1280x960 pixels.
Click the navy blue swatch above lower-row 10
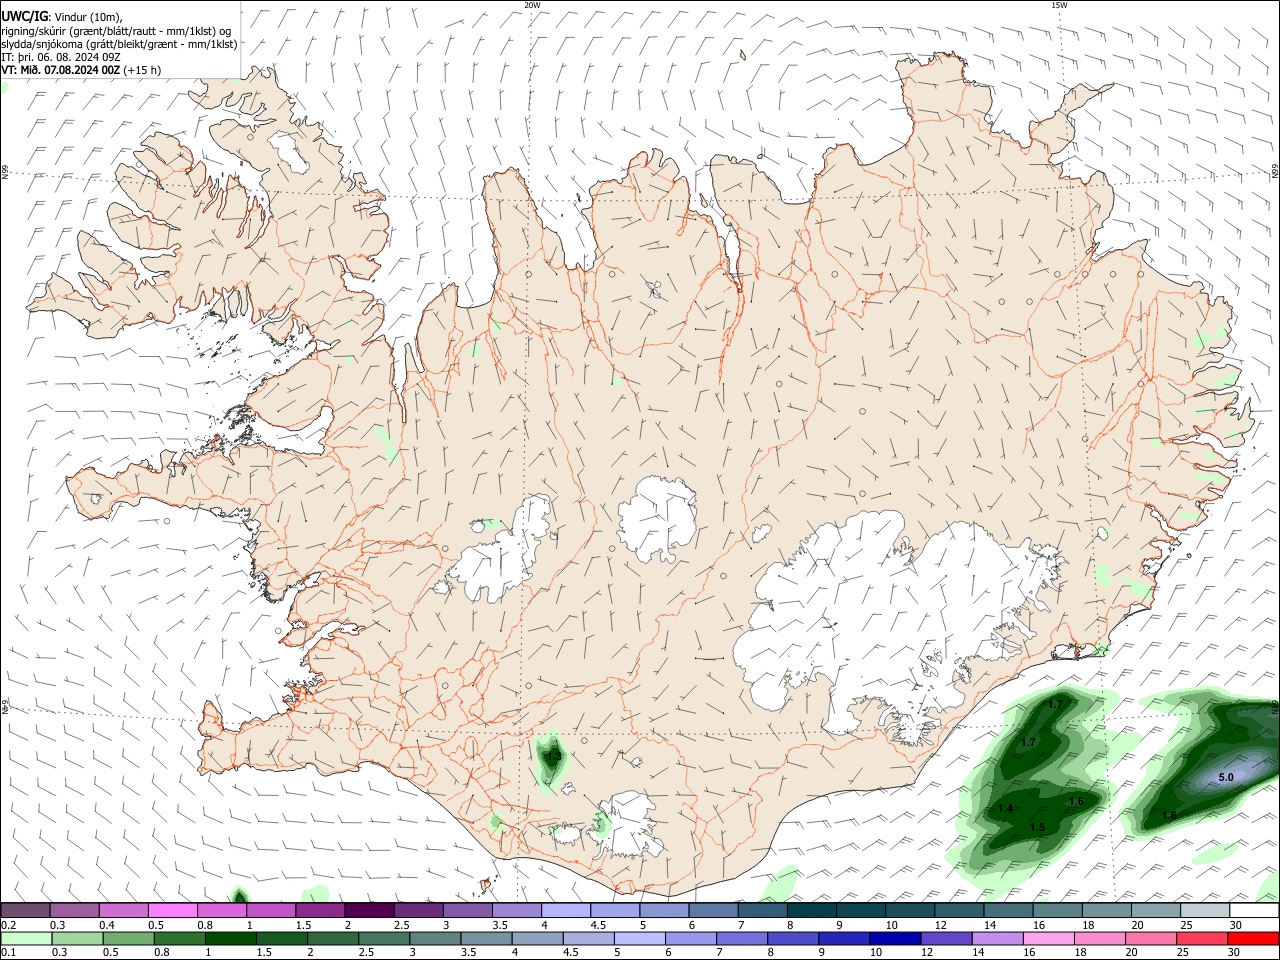tap(895, 939)
